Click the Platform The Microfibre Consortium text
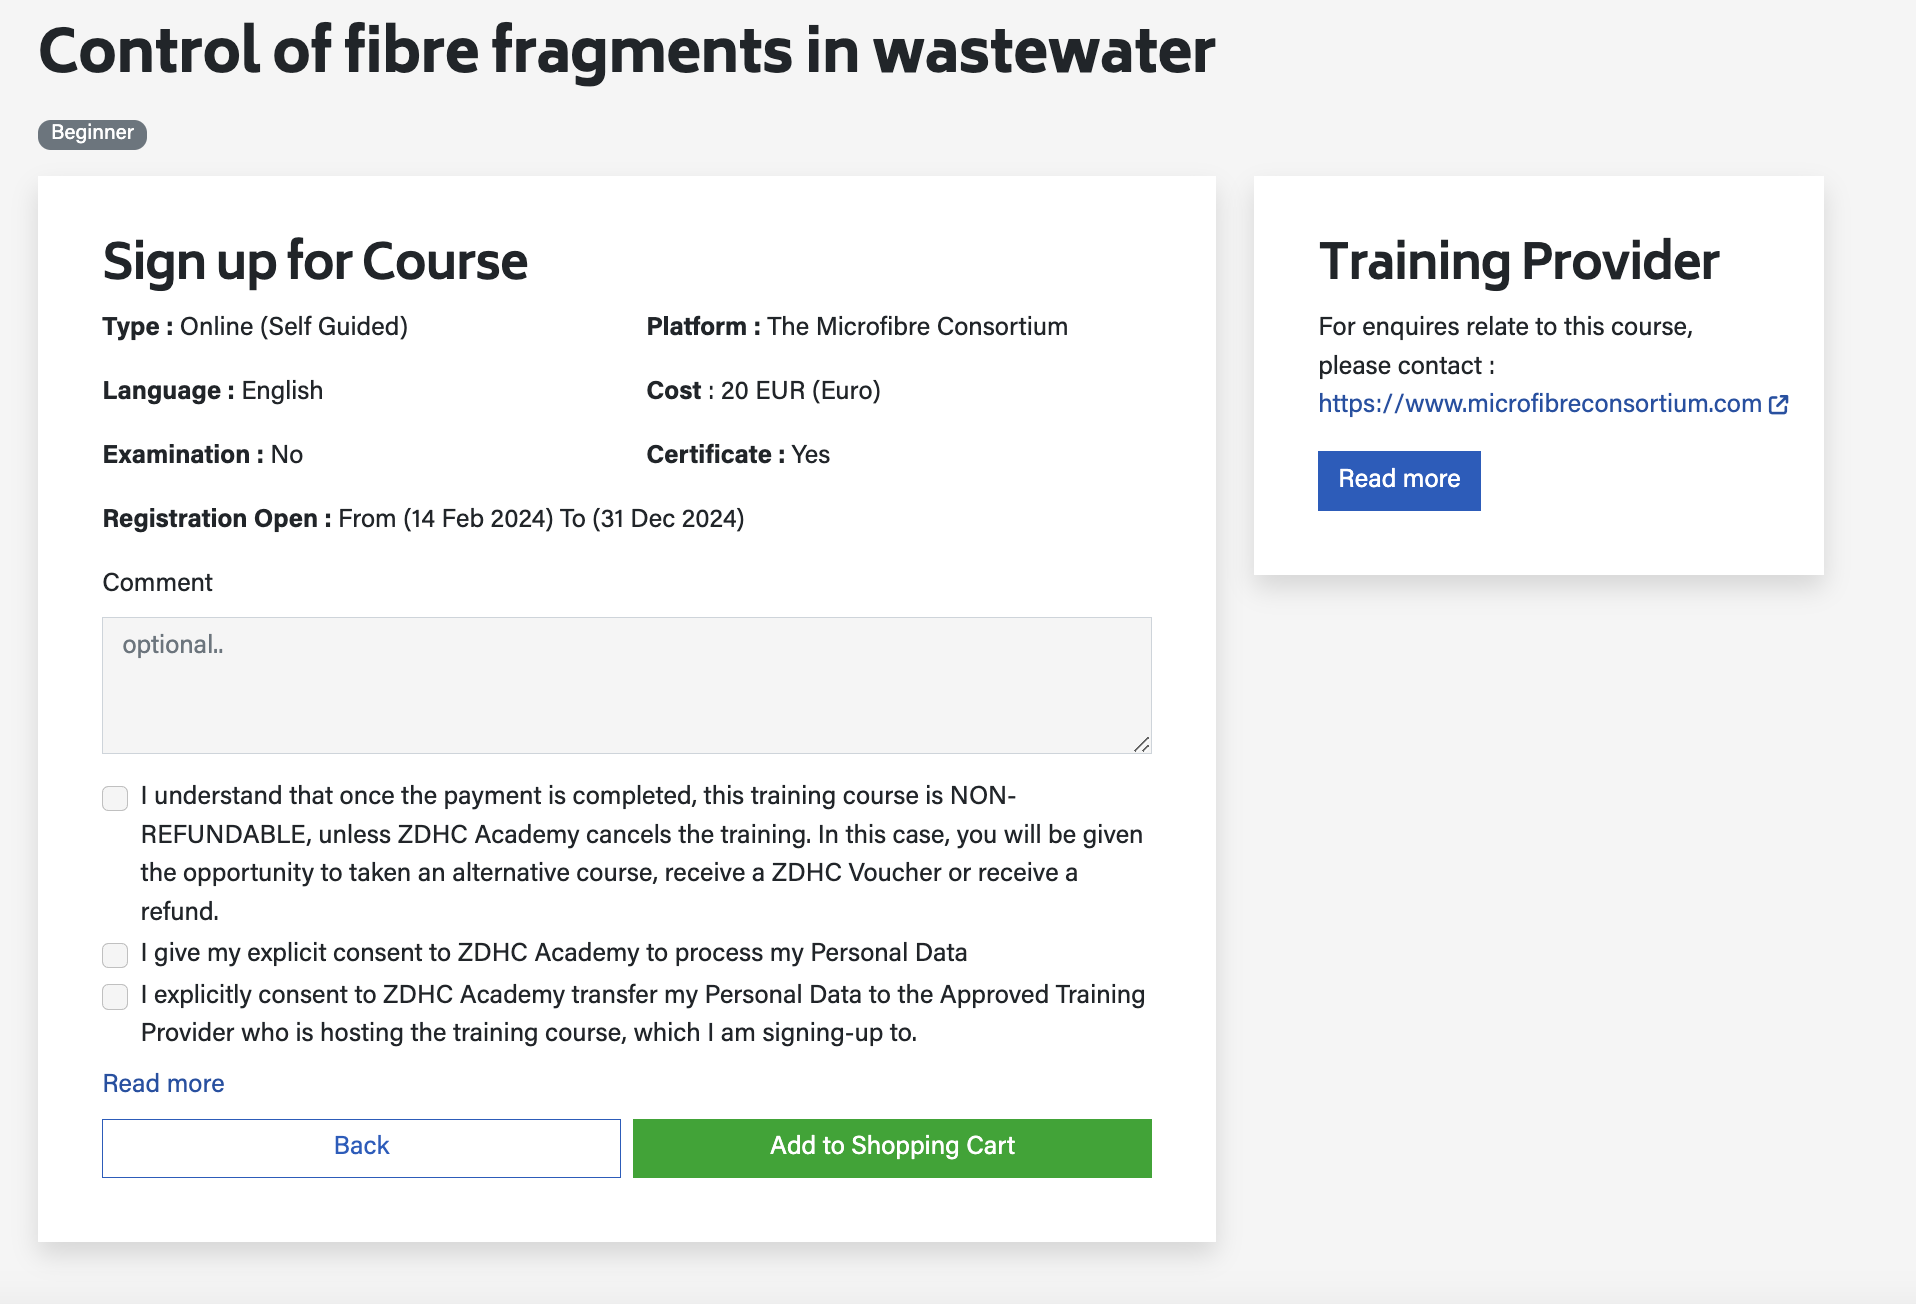This screenshot has height=1304, width=1916. (x=857, y=326)
